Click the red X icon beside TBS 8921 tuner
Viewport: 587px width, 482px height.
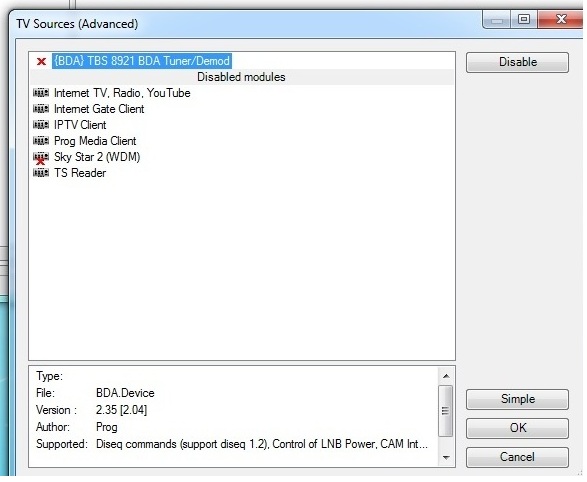coord(41,61)
